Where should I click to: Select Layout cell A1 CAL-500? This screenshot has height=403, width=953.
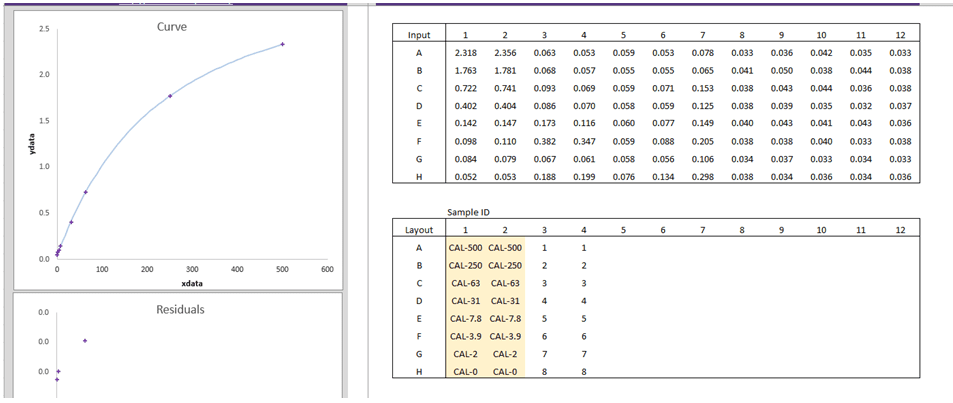465,247
